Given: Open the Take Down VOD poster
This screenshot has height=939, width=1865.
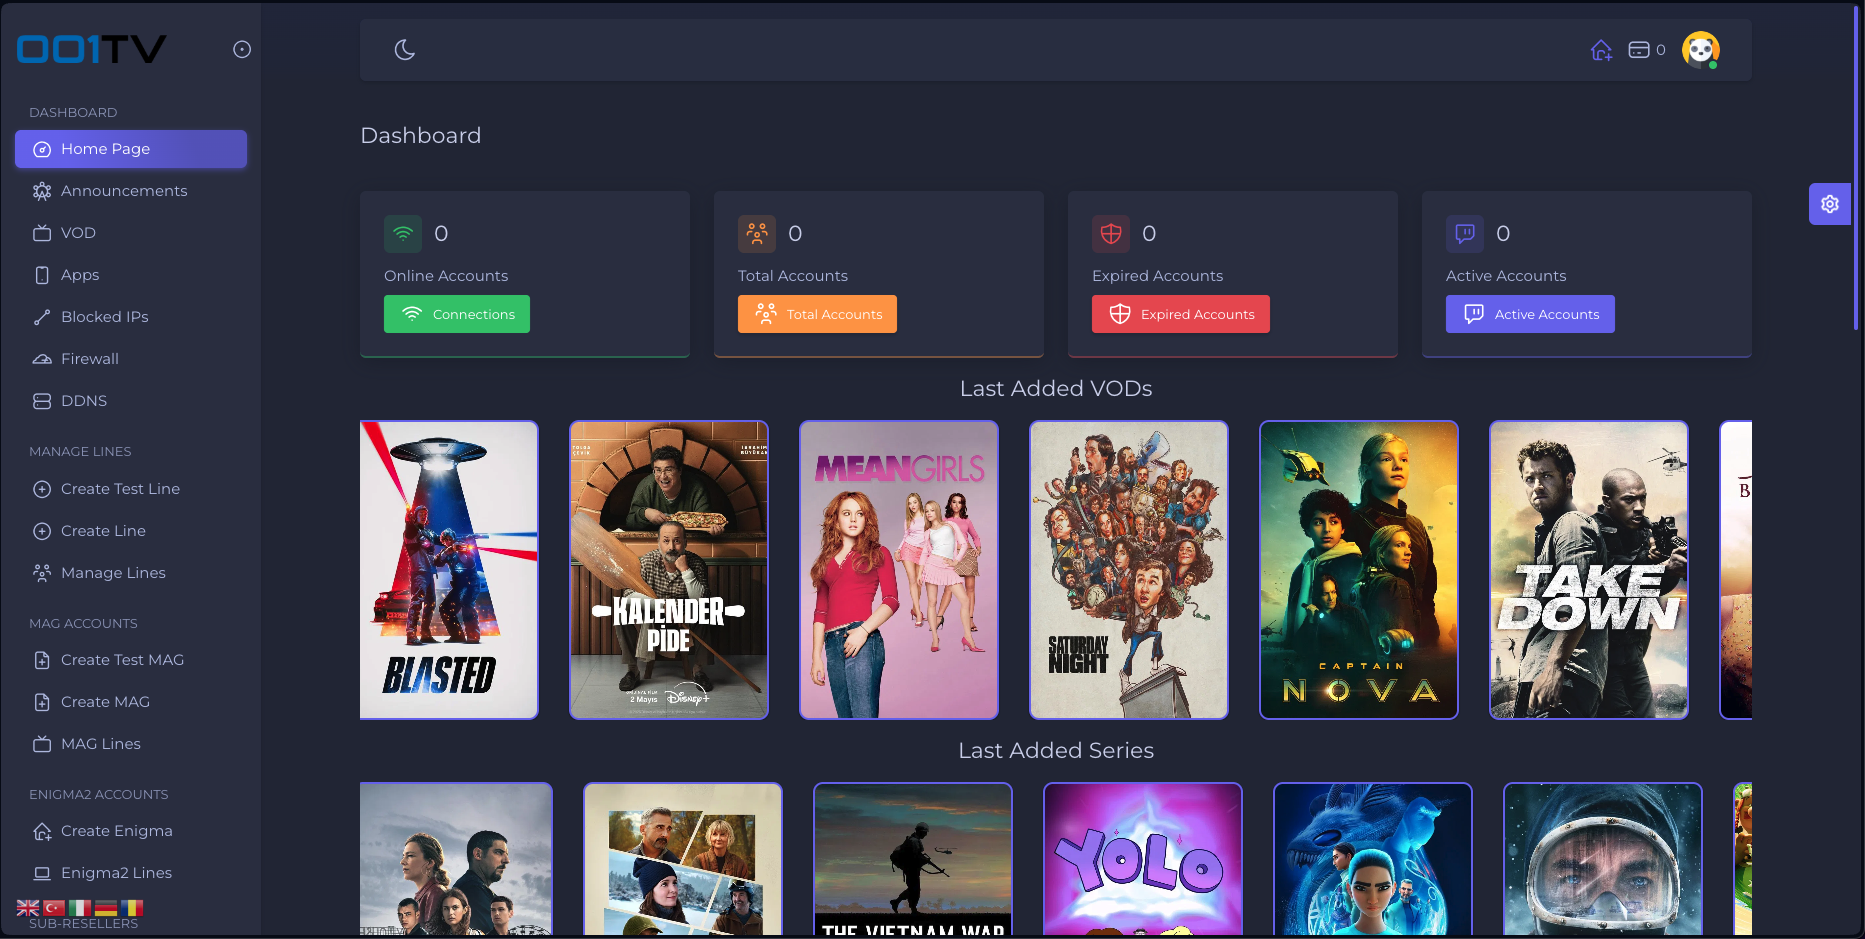Looking at the screenshot, I should 1589,570.
